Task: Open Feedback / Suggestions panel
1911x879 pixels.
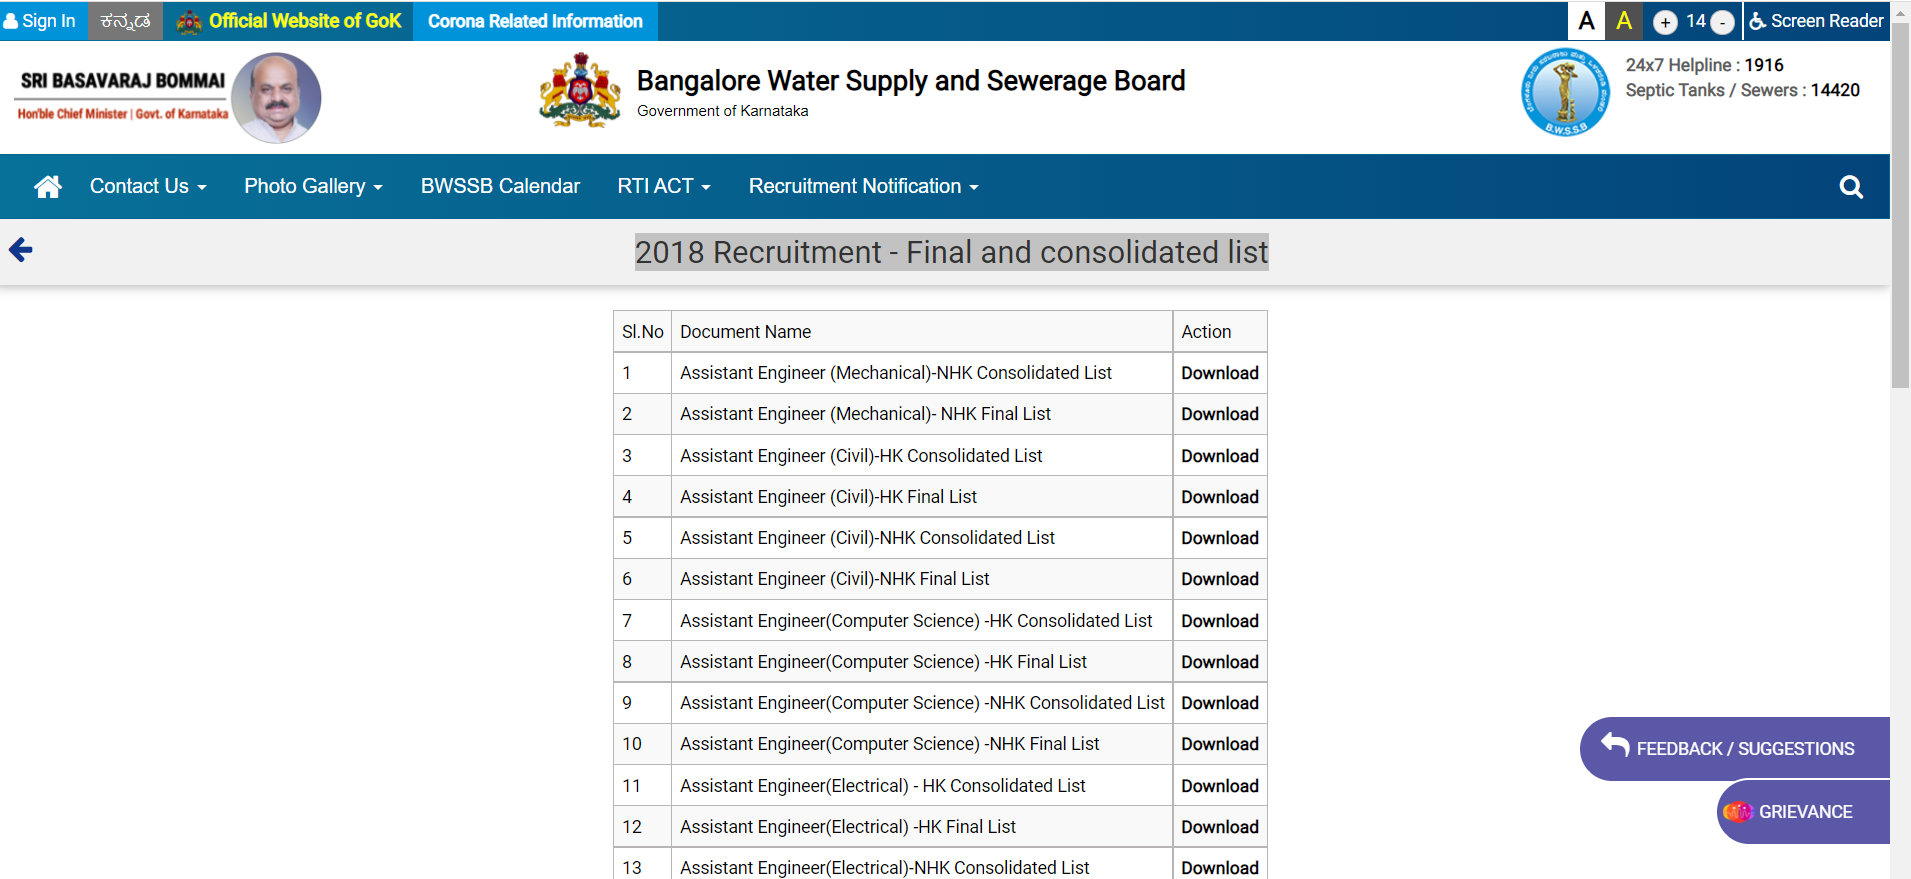Action: coord(1735,748)
